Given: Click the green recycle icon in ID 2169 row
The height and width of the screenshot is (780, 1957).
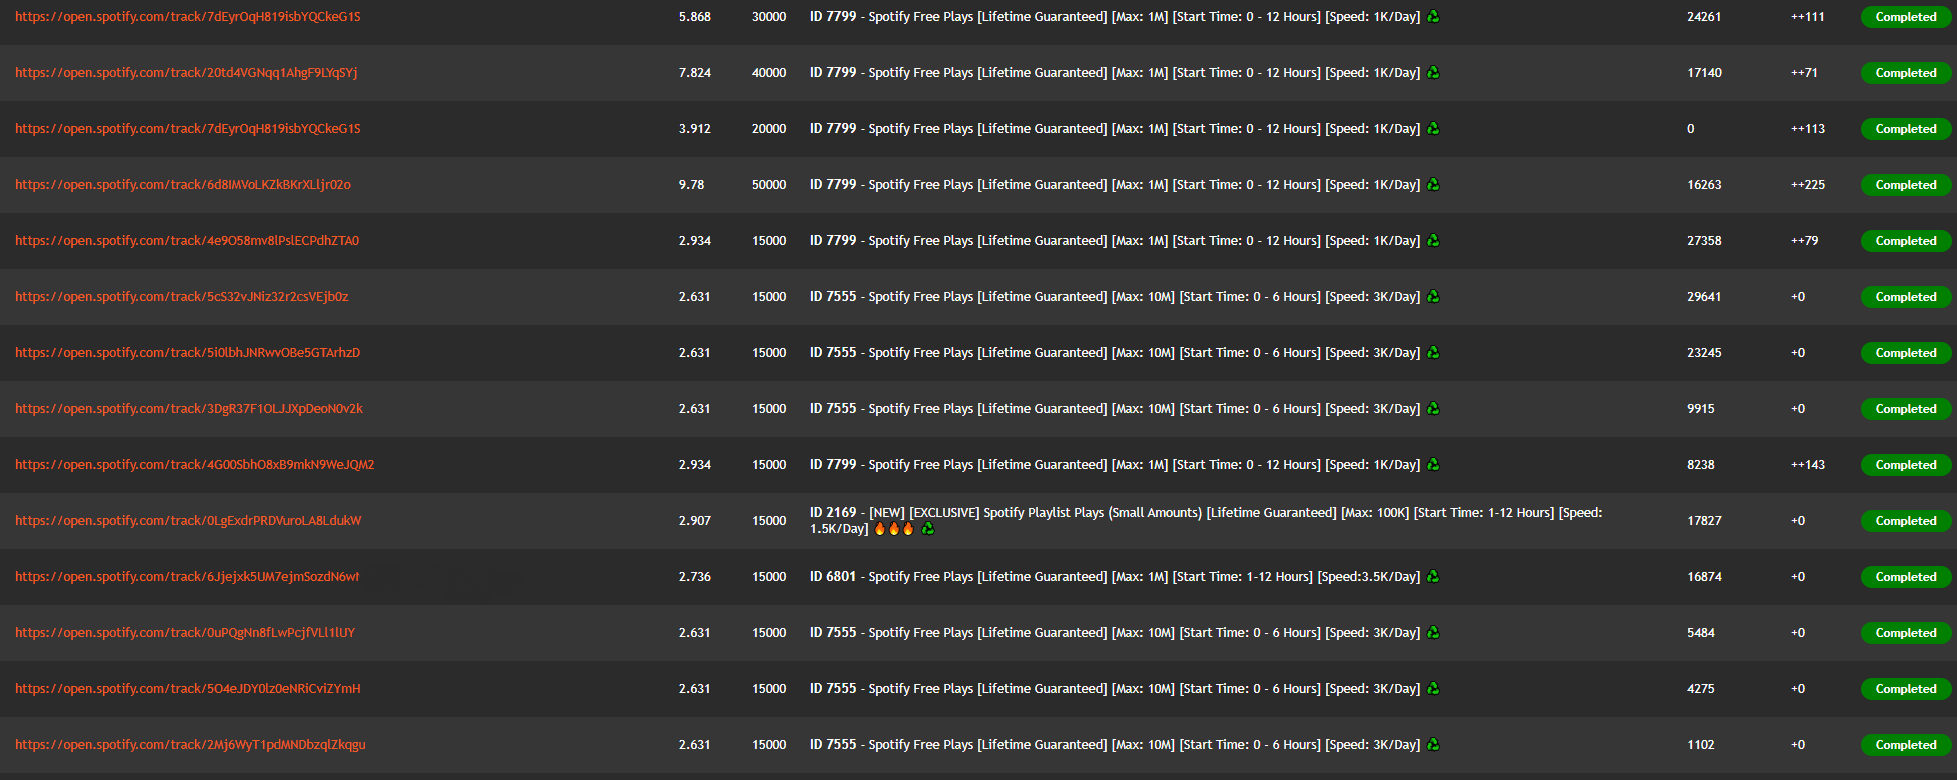Looking at the screenshot, I should [x=928, y=529].
